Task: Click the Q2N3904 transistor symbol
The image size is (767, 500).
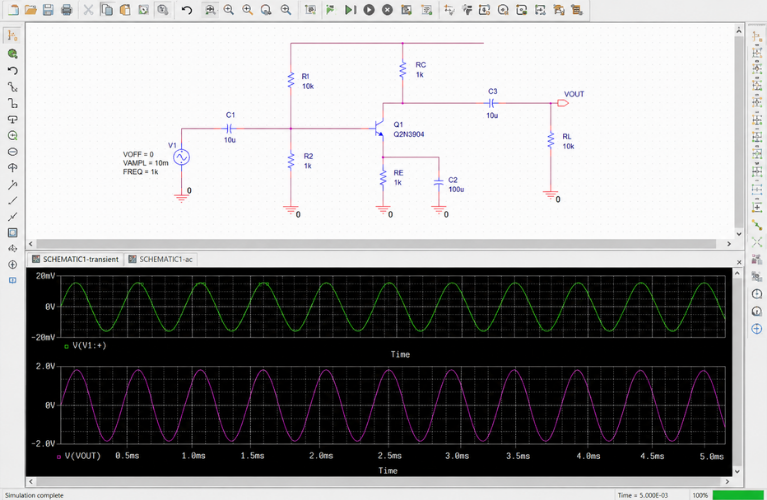Action: [378, 129]
